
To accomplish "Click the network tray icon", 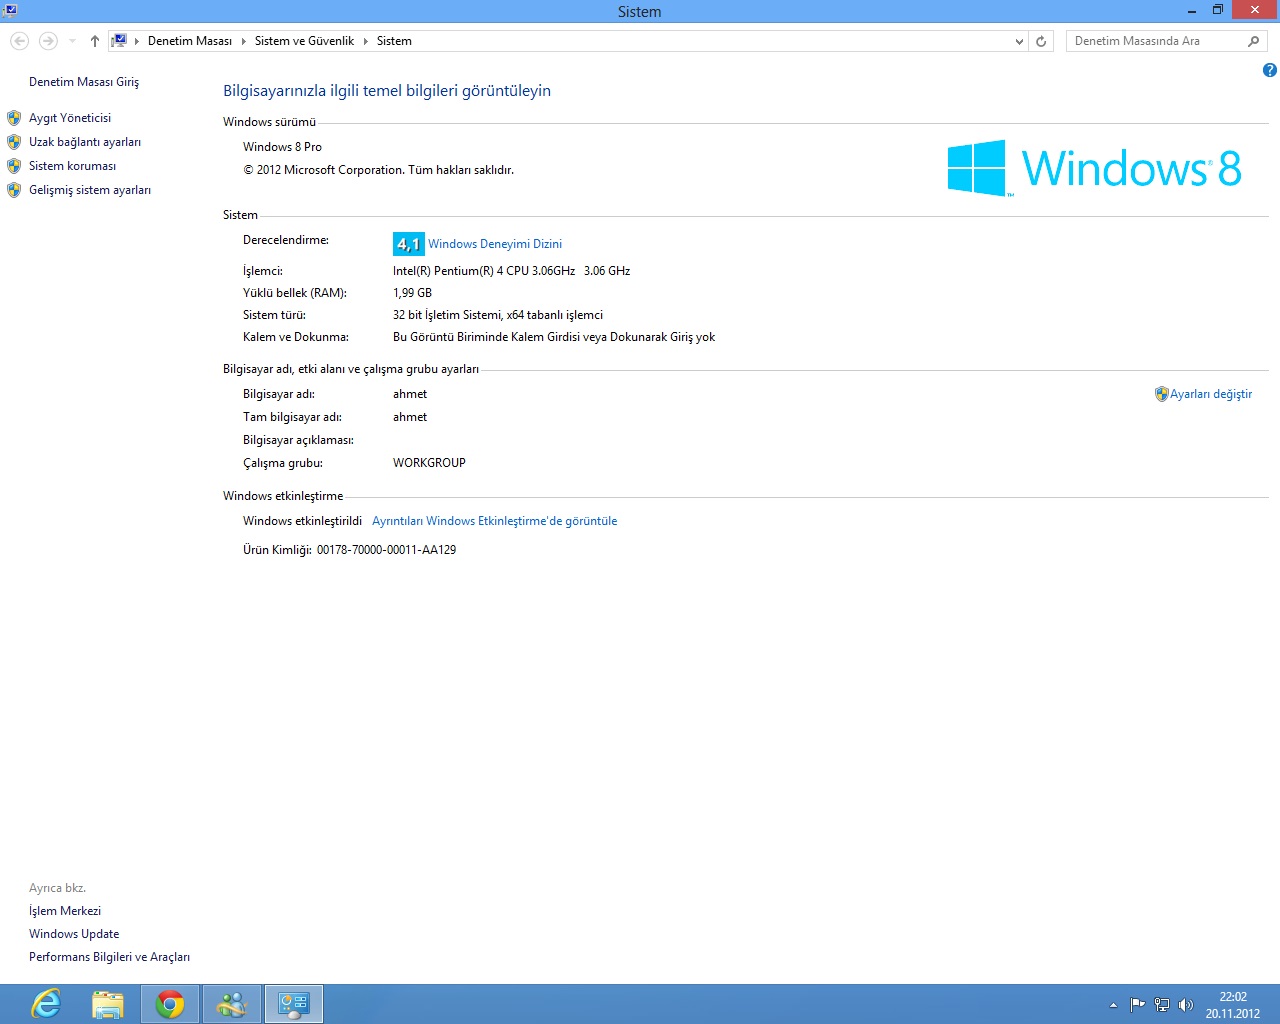I will pos(1161,1005).
